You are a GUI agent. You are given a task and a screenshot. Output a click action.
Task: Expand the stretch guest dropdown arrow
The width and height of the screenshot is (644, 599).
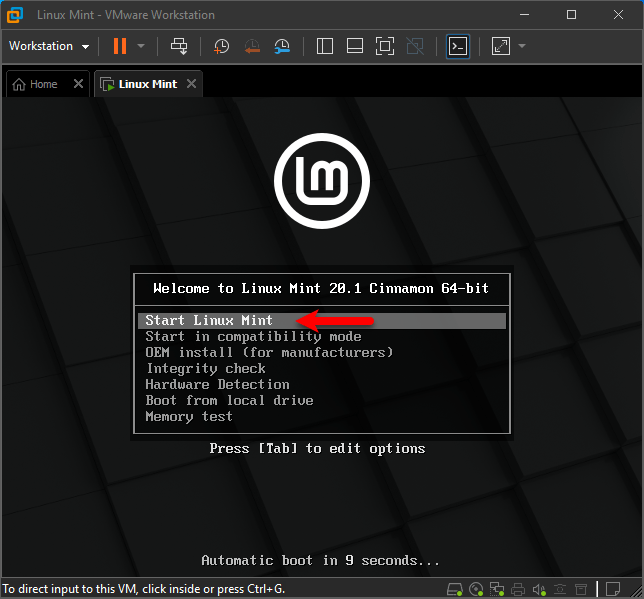click(522, 46)
